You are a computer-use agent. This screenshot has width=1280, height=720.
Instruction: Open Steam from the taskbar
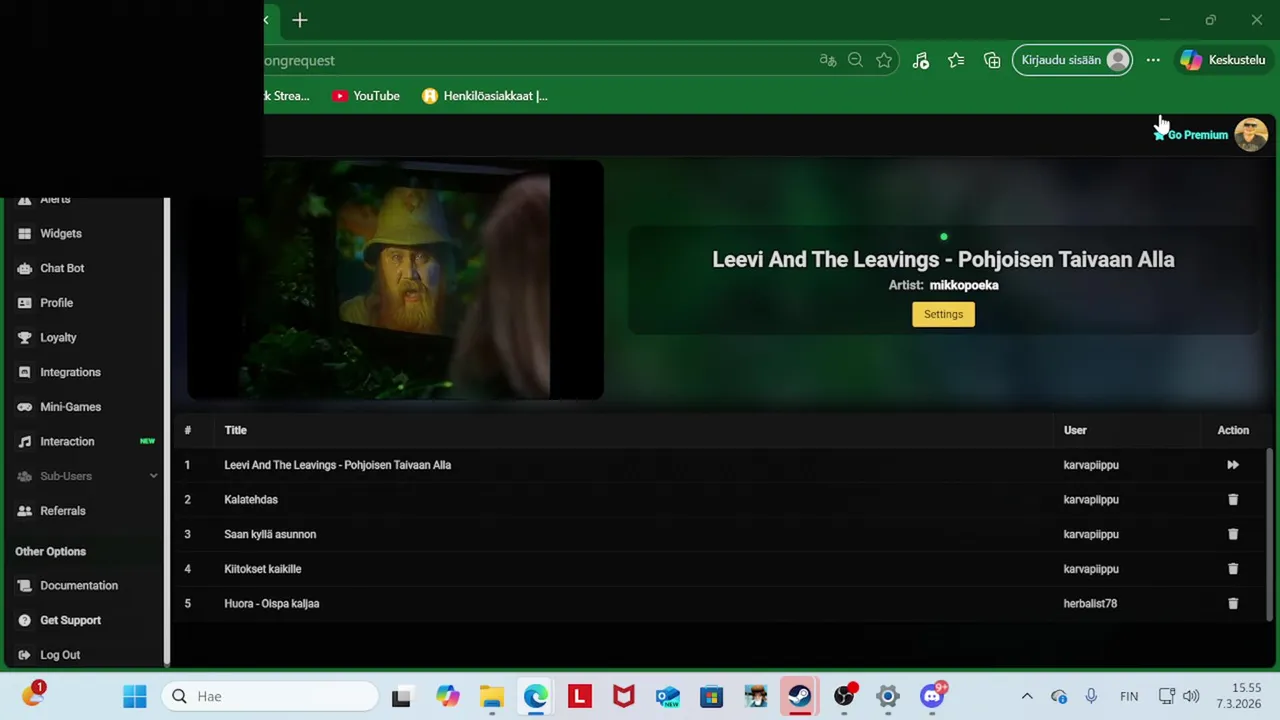point(800,696)
